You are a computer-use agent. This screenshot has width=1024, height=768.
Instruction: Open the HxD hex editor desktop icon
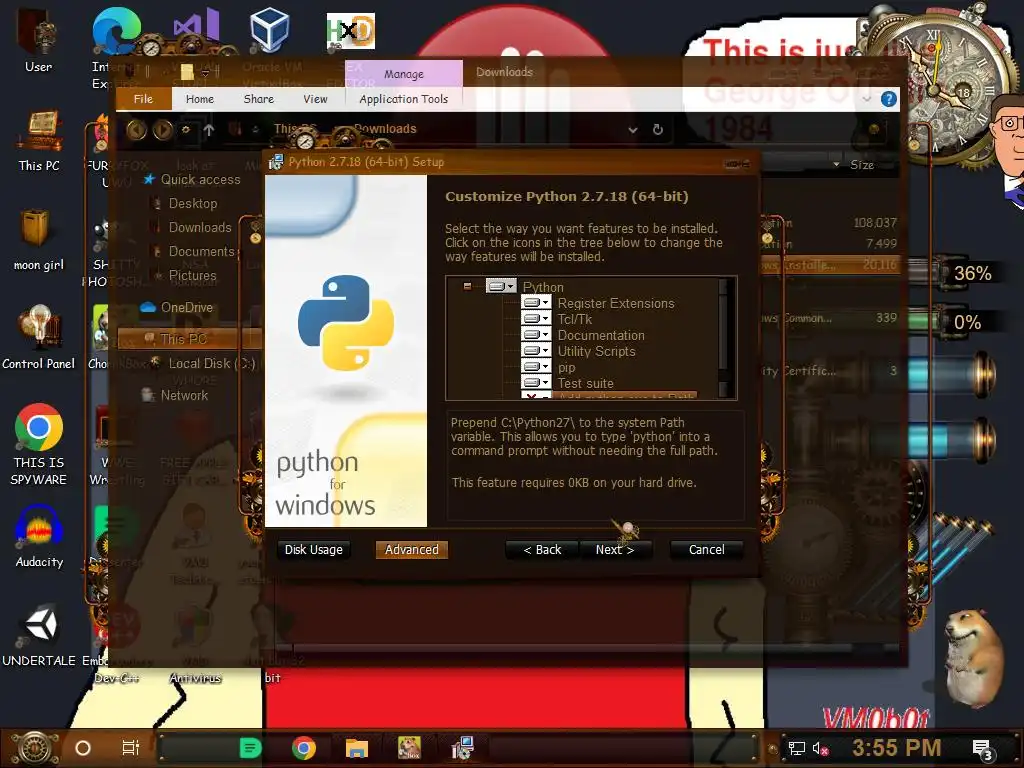pos(351,31)
